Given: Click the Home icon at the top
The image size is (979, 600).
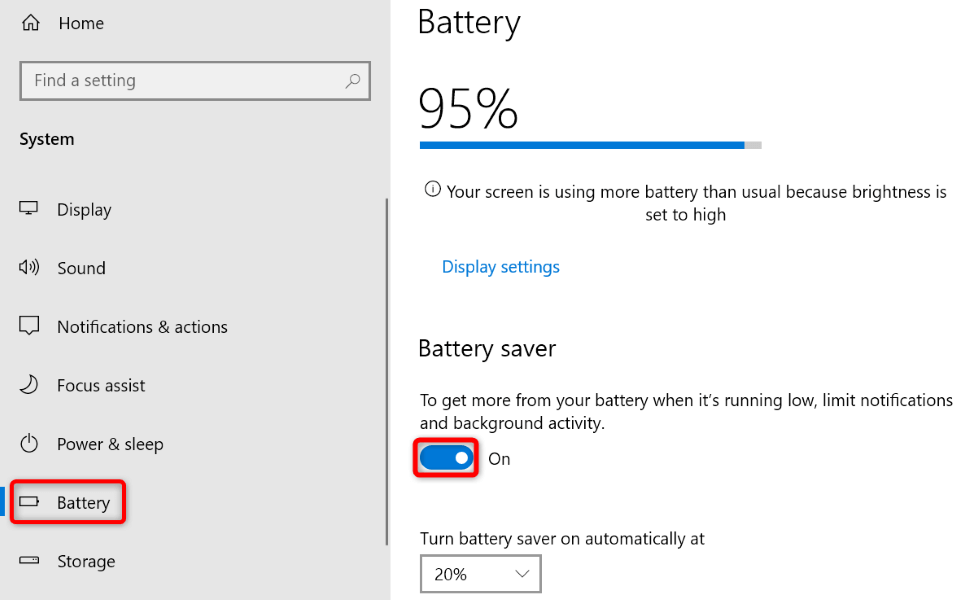Looking at the screenshot, I should pyautogui.click(x=29, y=22).
